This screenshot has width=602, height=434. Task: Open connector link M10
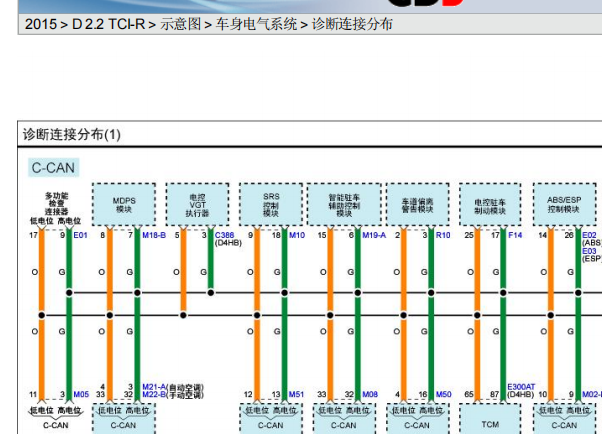[297, 235]
